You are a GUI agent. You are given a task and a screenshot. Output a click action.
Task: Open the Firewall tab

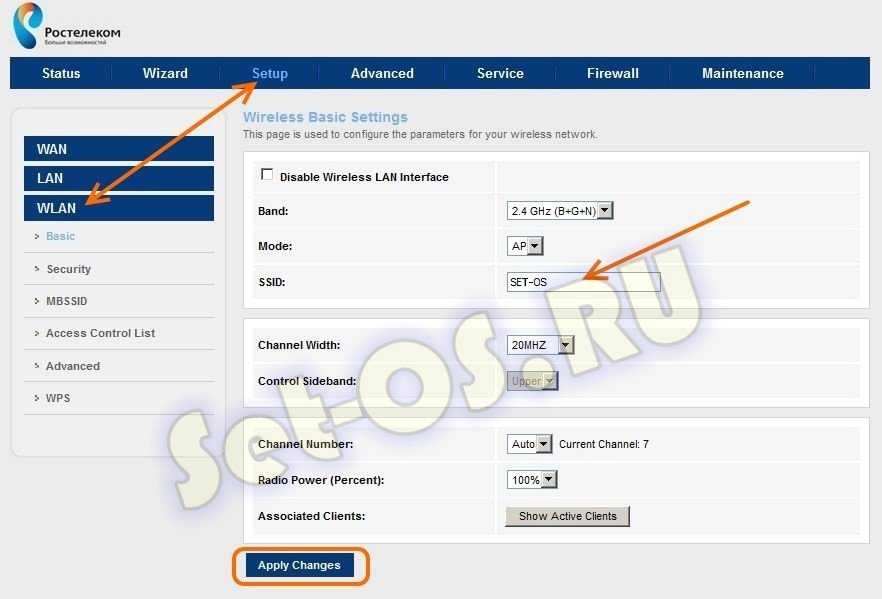point(613,73)
